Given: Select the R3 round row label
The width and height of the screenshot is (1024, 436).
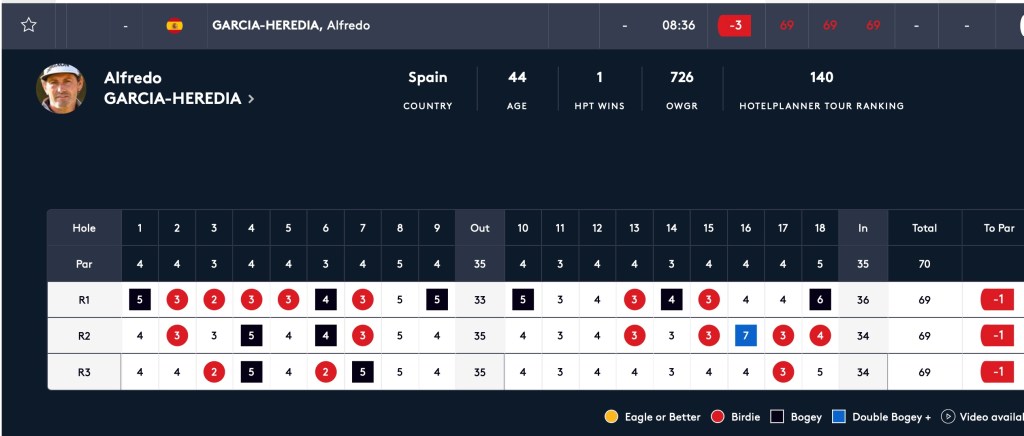Looking at the screenshot, I should (84, 372).
